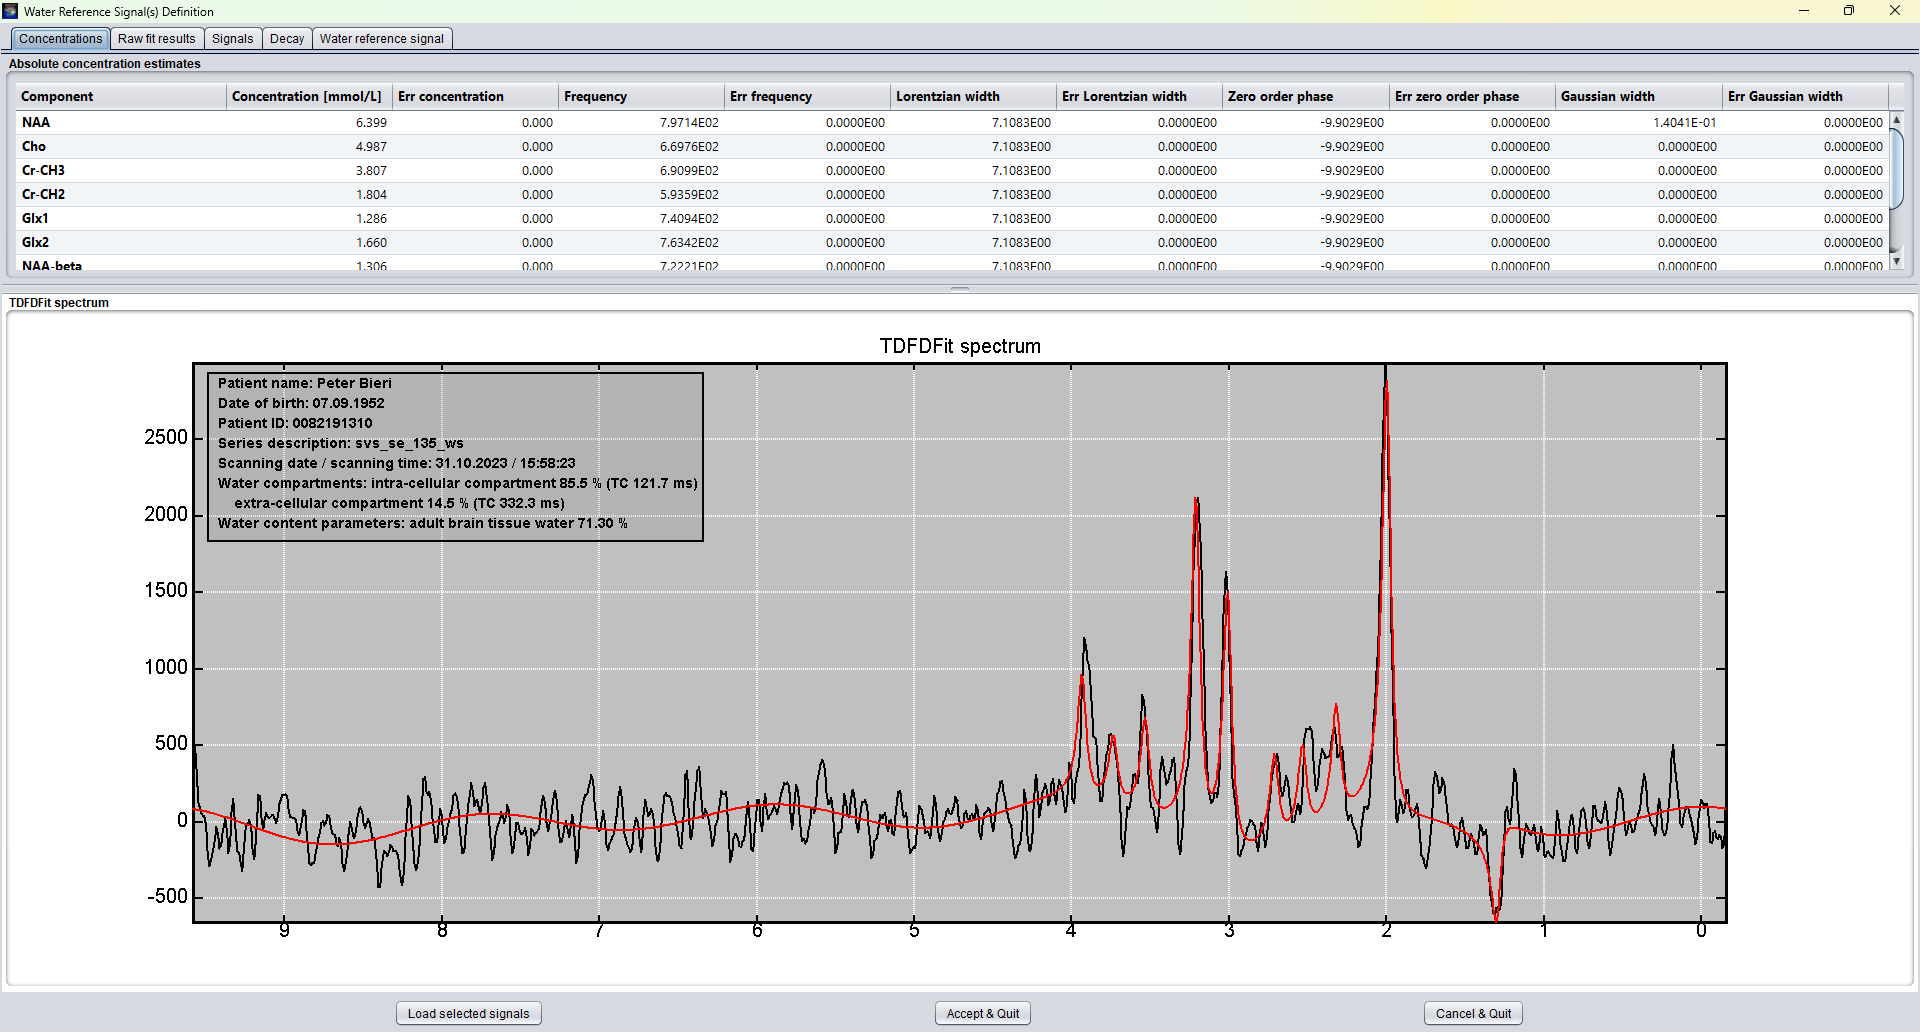Image resolution: width=1920 pixels, height=1032 pixels.
Task: Minimize the Water Reference Signal window
Action: click(x=1804, y=11)
